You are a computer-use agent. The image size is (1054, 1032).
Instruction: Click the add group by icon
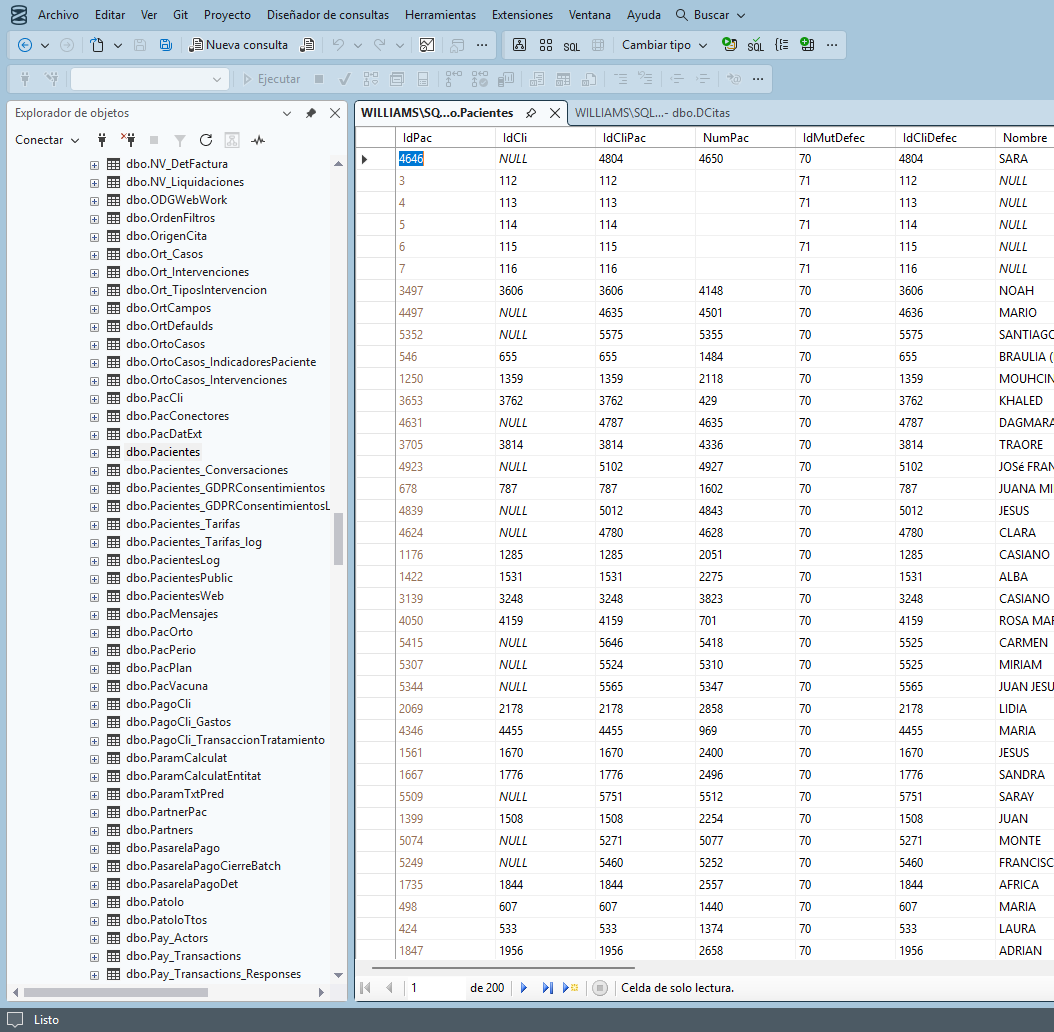782,45
